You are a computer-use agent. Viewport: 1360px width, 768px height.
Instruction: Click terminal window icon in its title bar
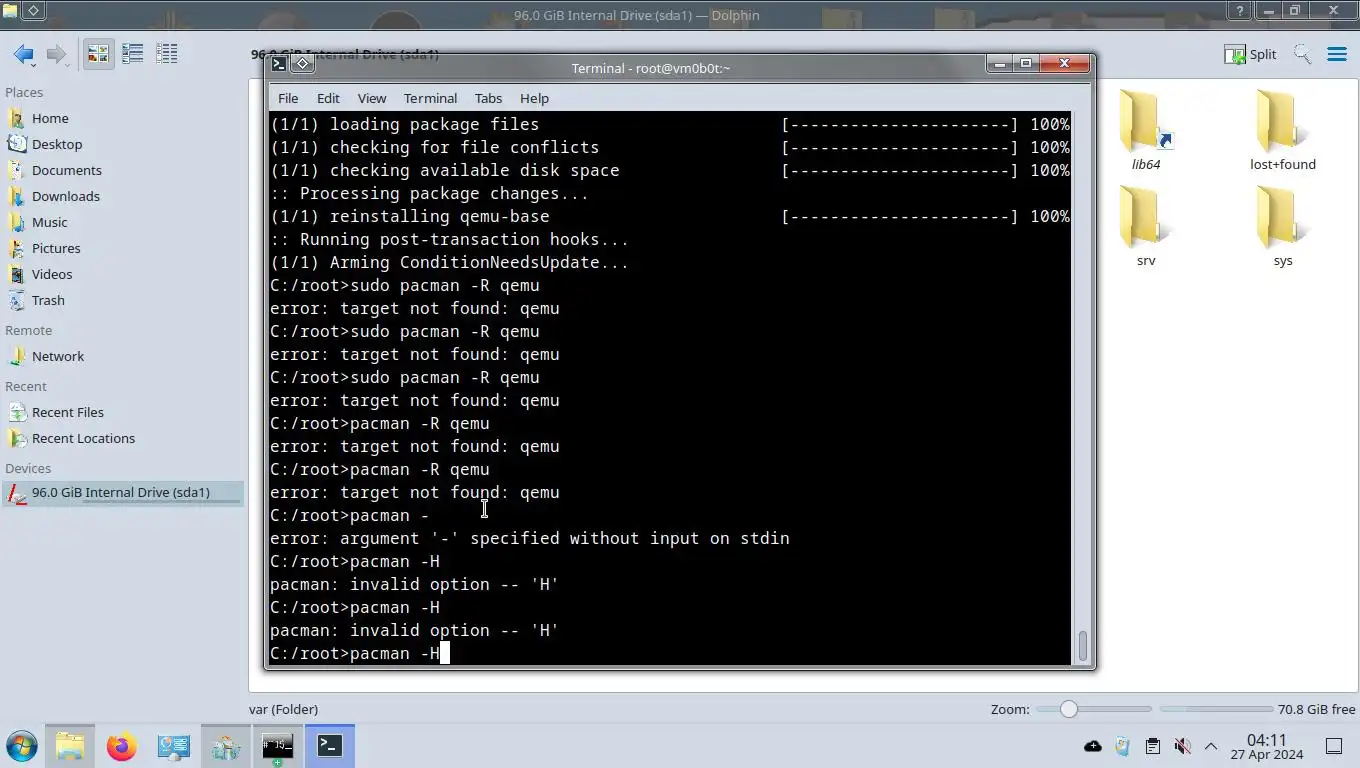pos(279,64)
